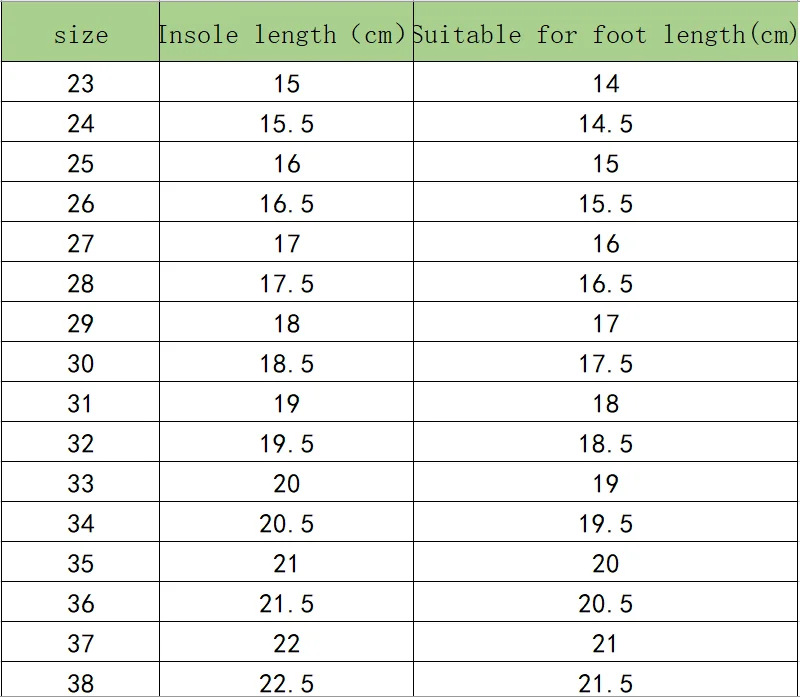800x697 pixels.
Task: Select the size 29 cell
Action: [81, 323]
